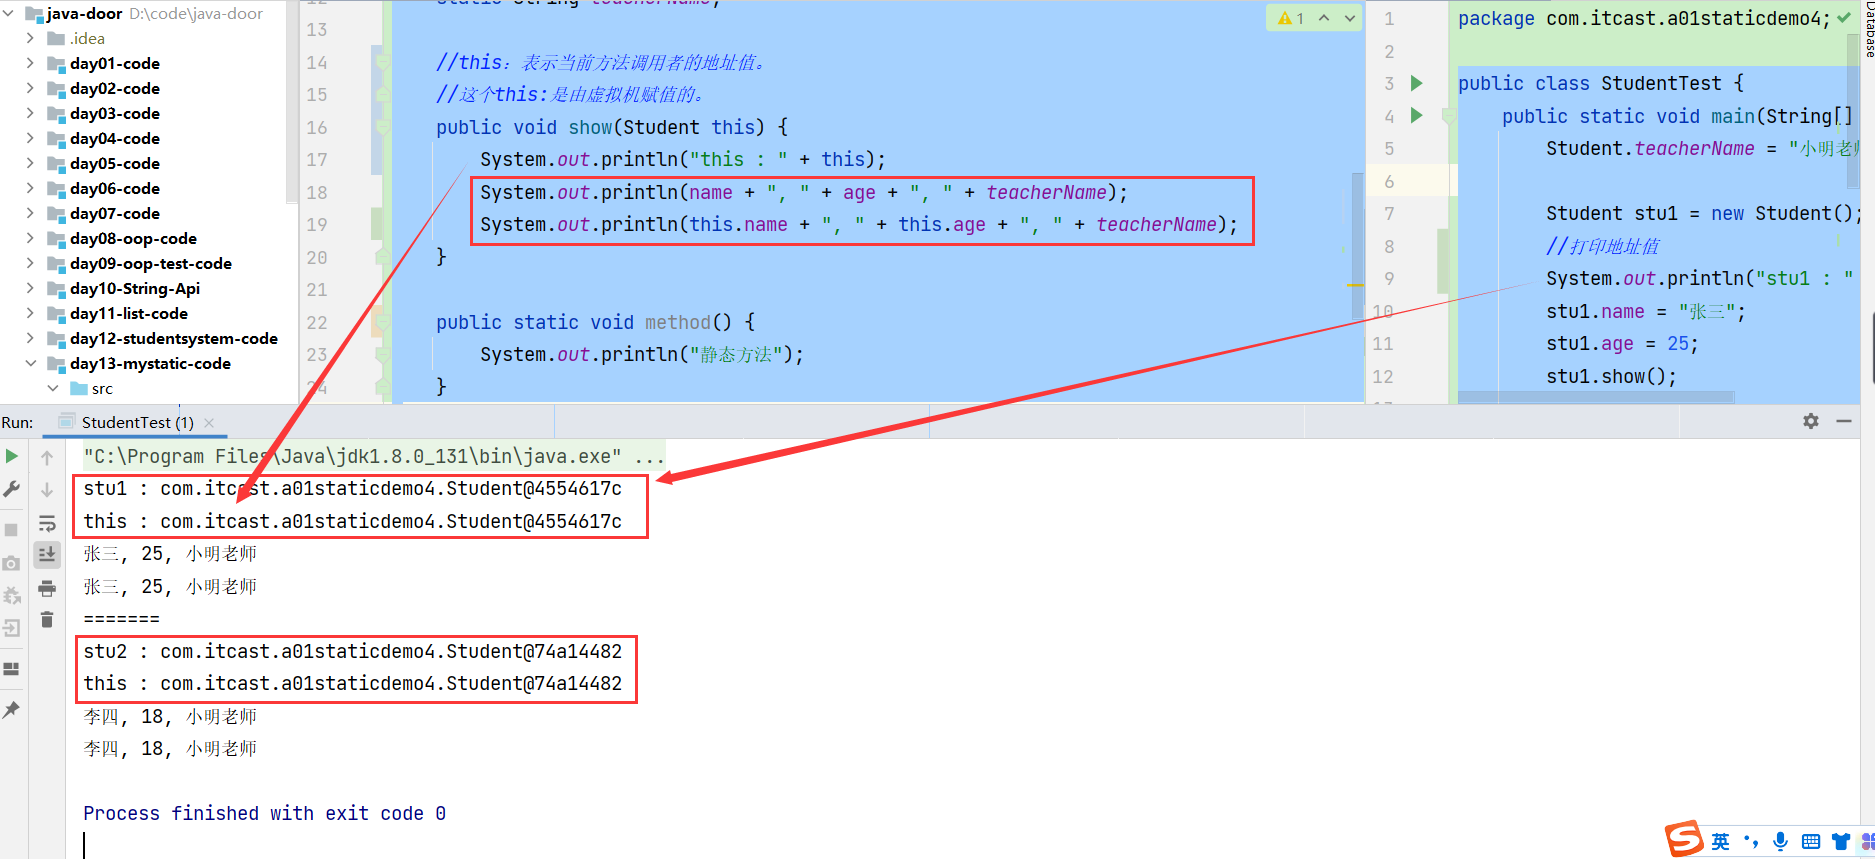The image size is (1875, 859).
Task: Toggle soft-wrap in the console
Action: pos(47,523)
